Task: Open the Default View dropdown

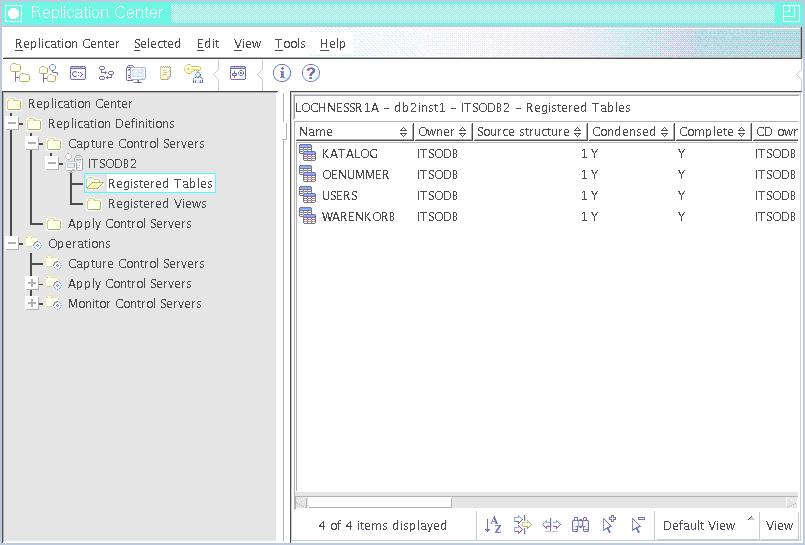Action: pyautogui.click(x=706, y=525)
